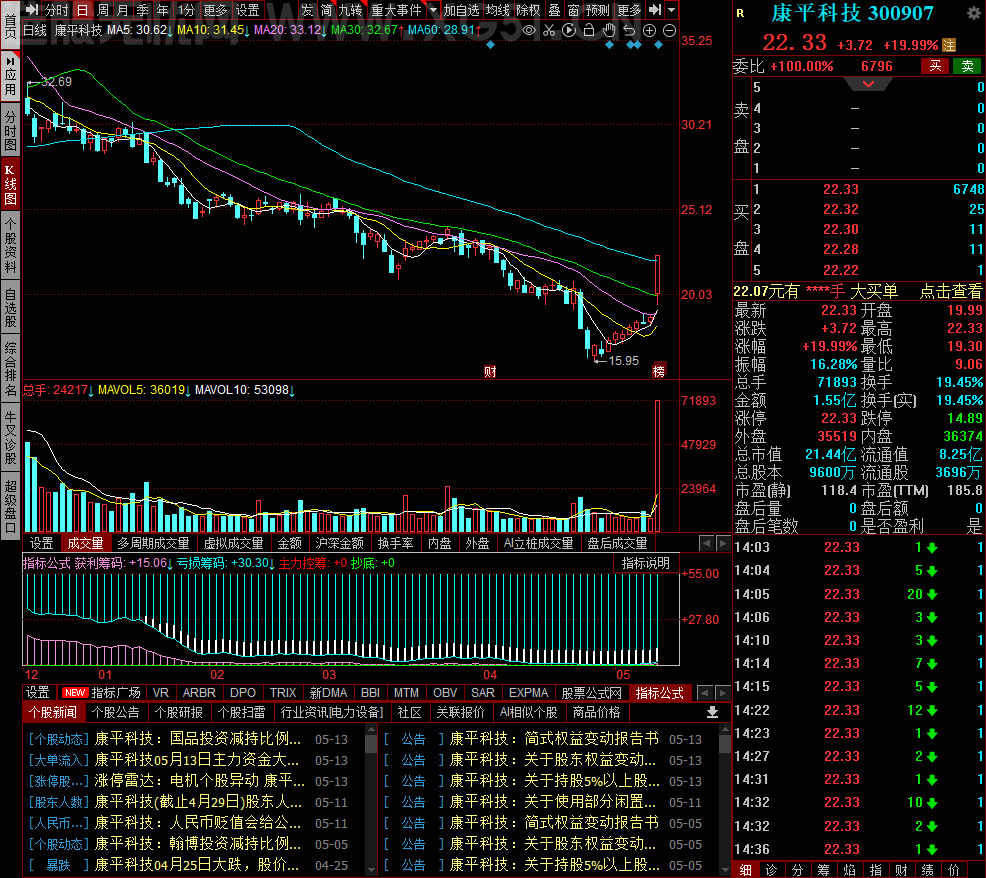
Task: Open 牛叉诊股 in the left sidebar
Action: point(10,438)
